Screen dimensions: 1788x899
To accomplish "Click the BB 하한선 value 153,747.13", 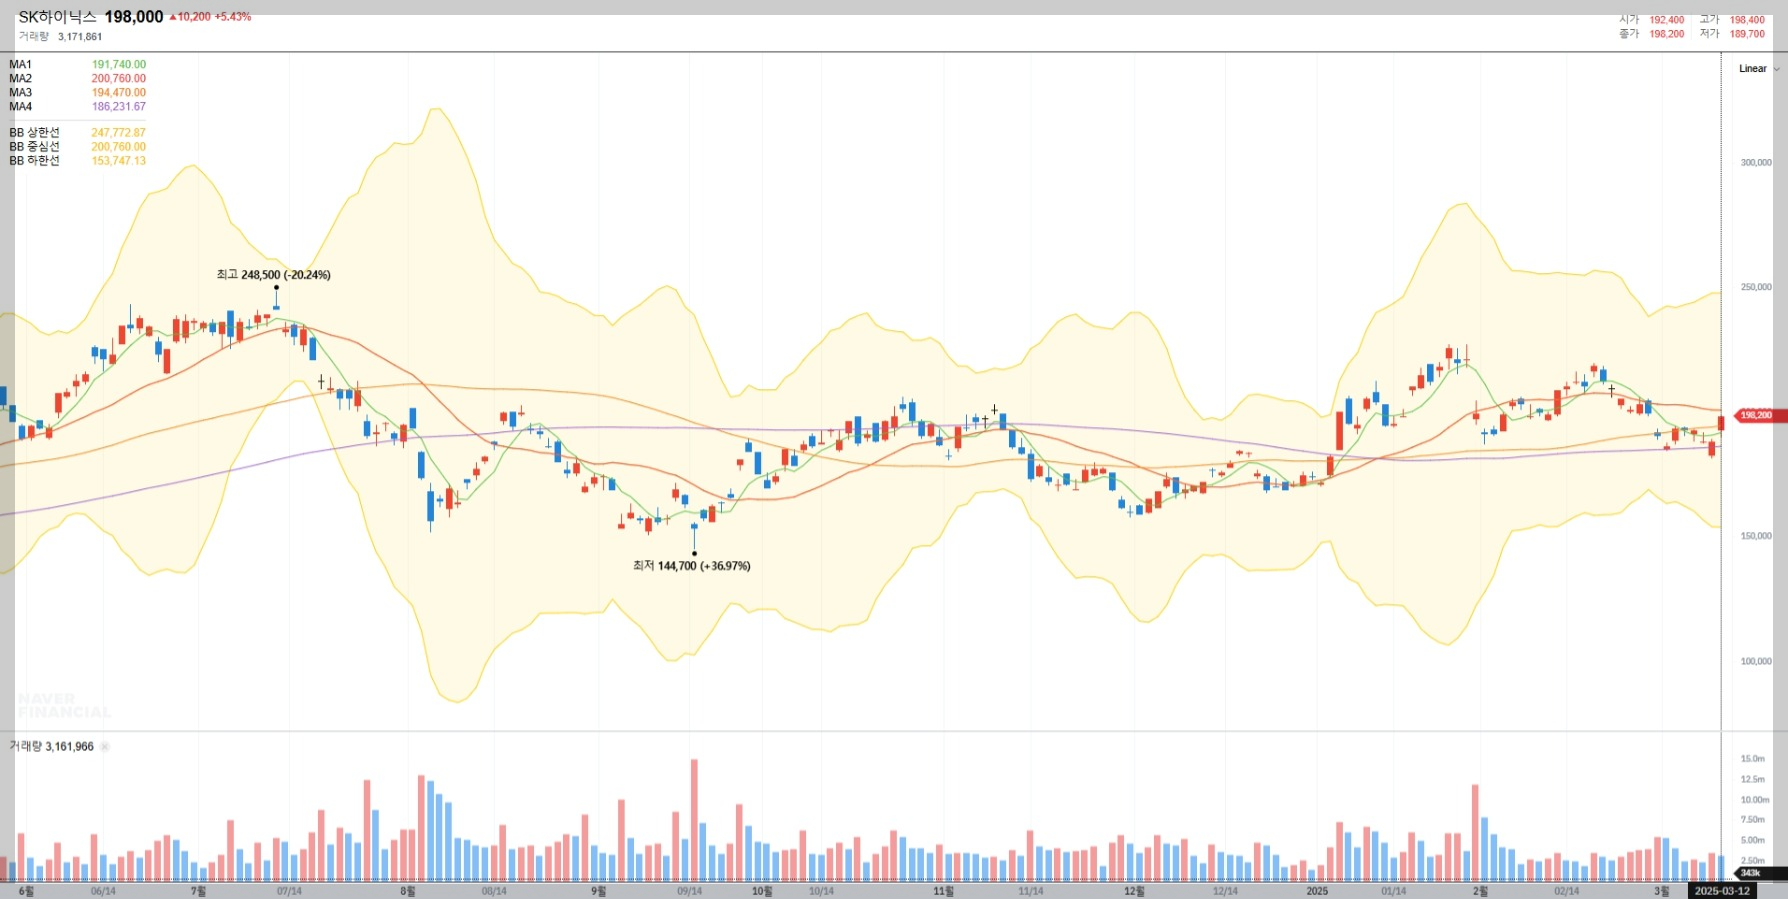I will pos(119,160).
